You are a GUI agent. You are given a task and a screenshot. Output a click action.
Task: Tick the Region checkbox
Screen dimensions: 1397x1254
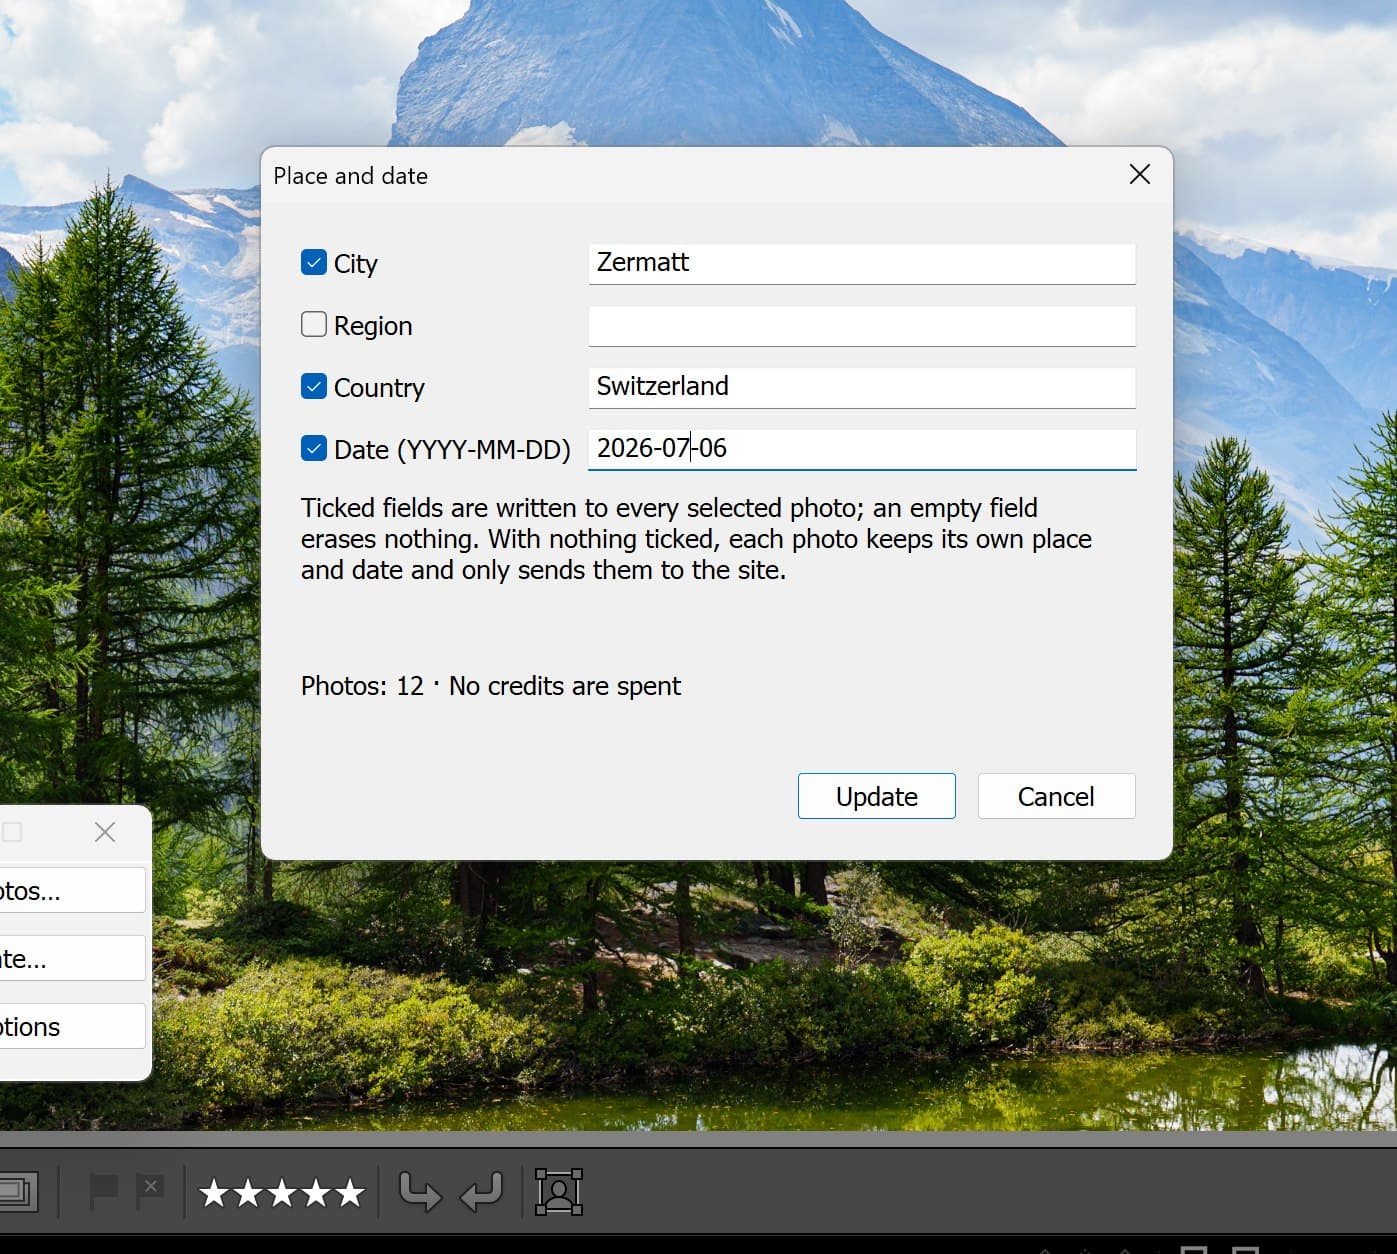[x=314, y=325]
